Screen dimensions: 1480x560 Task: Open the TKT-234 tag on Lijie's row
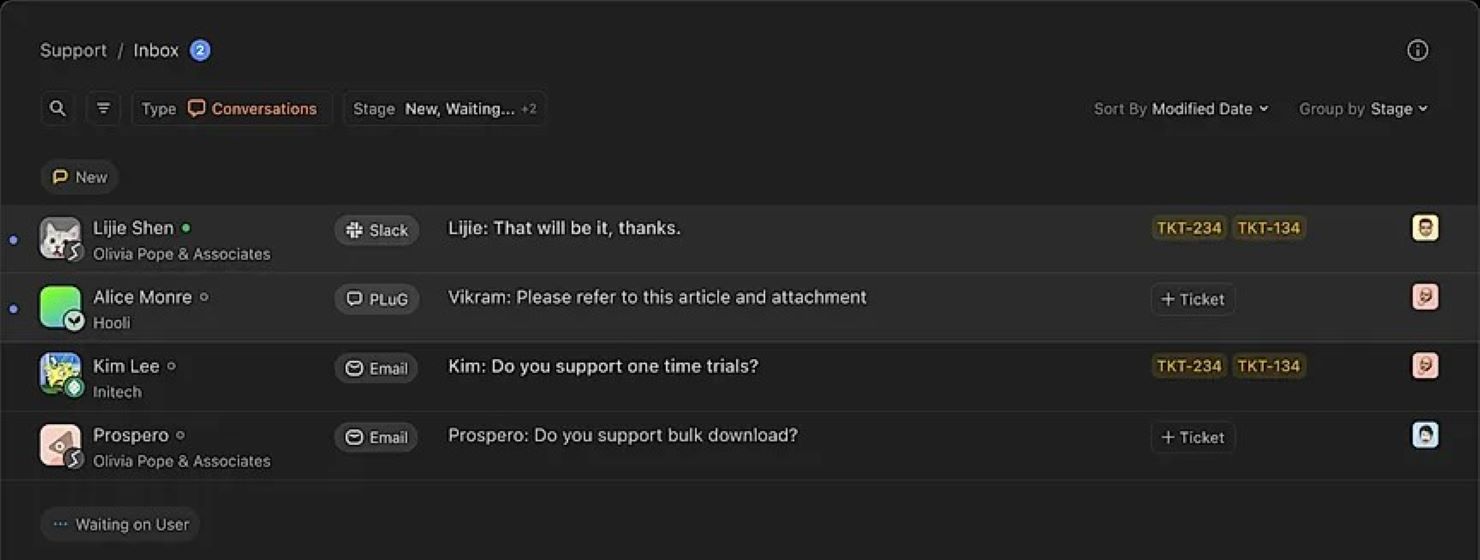click(1189, 228)
